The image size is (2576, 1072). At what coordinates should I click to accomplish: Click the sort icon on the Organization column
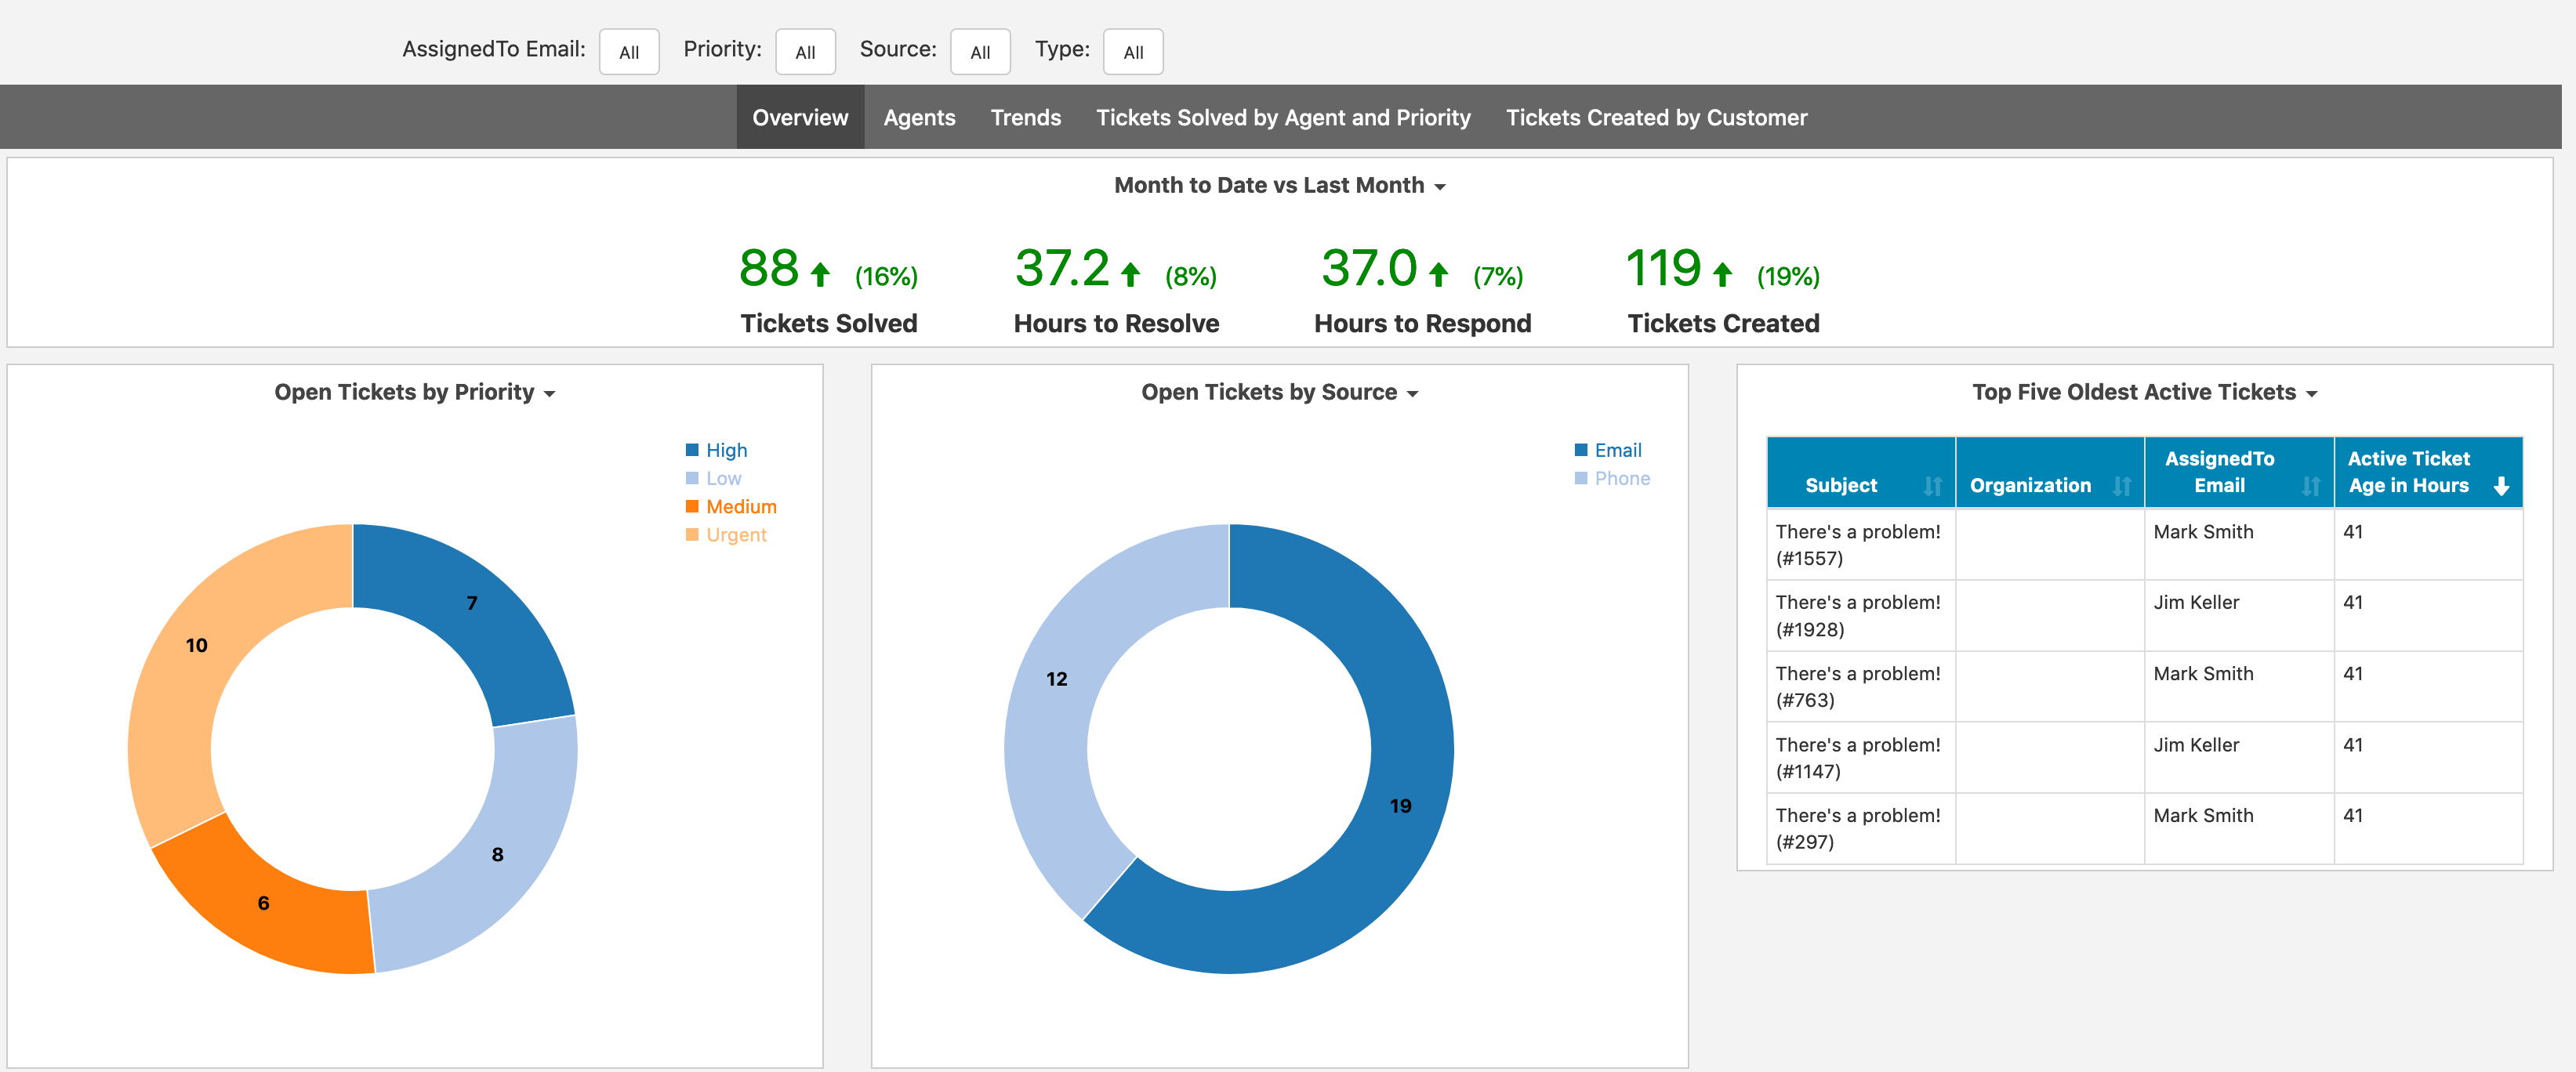coord(2122,487)
